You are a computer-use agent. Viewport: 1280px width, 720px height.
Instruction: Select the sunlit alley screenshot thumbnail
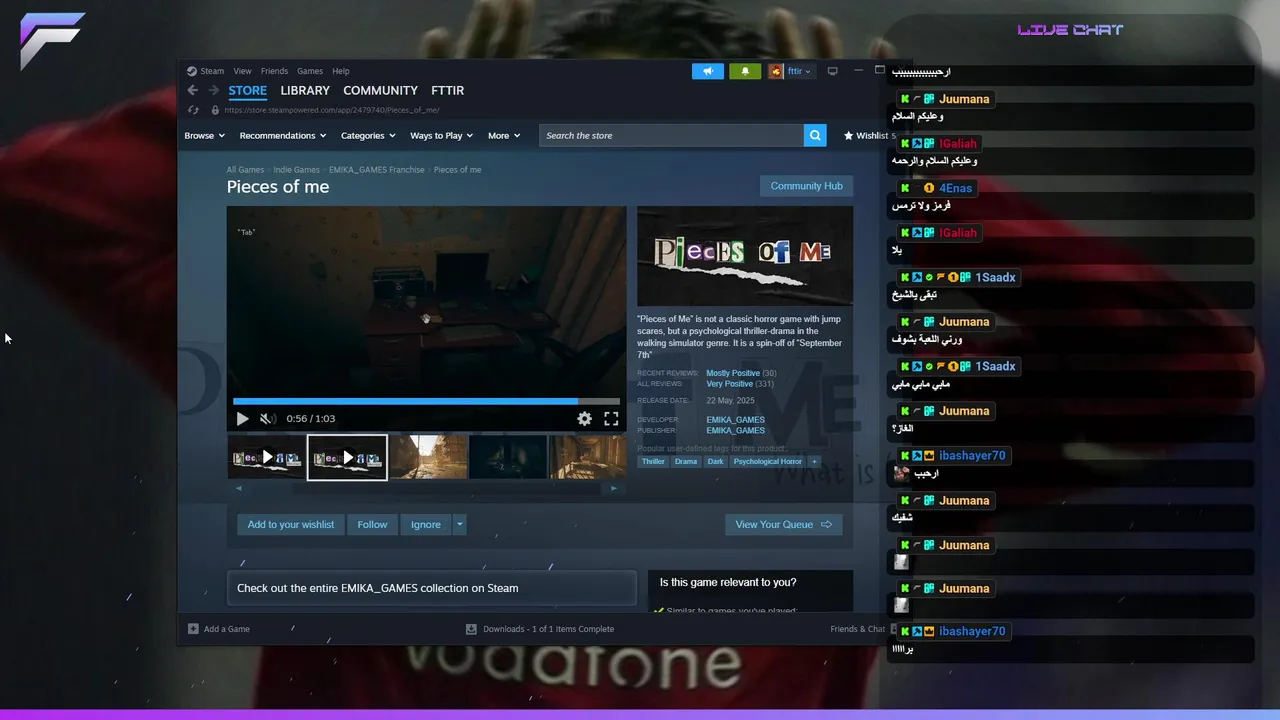(x=428, y=457)
